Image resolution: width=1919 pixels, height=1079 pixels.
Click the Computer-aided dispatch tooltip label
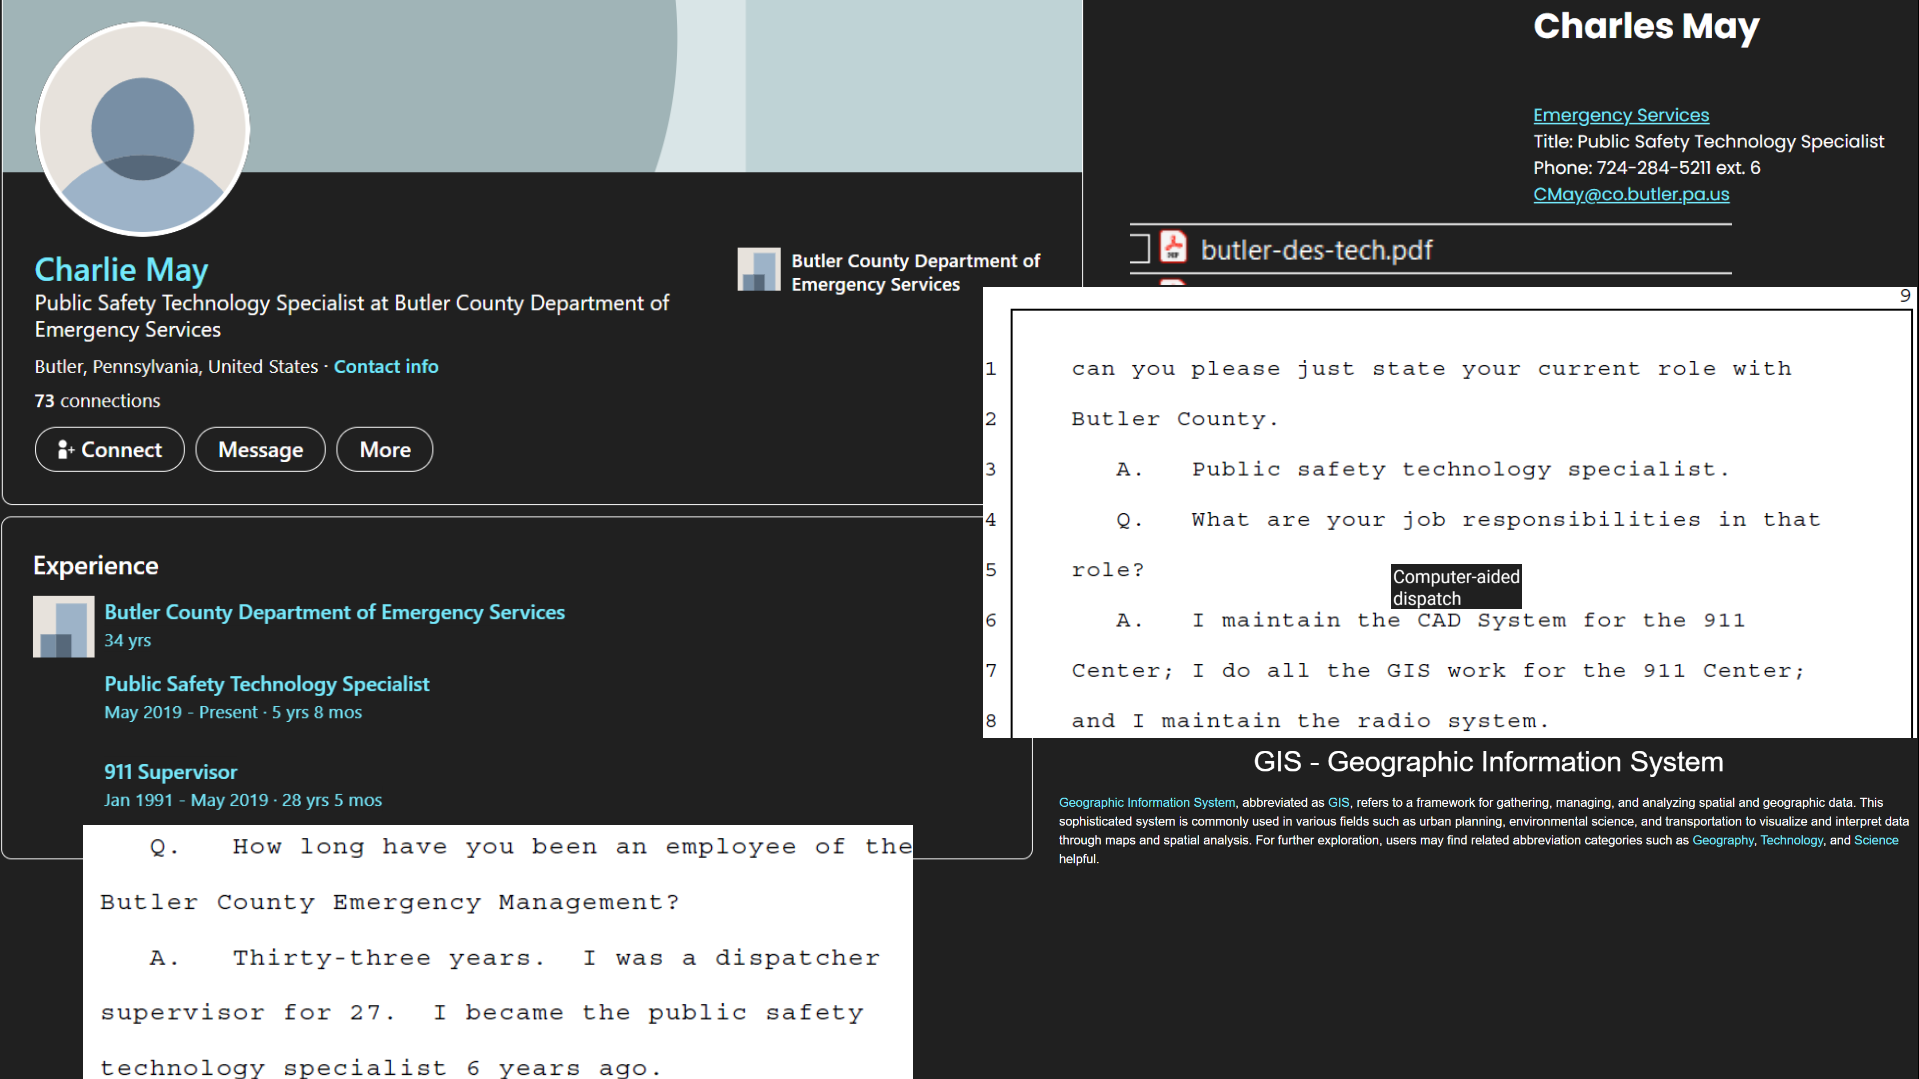[1456, 587]
